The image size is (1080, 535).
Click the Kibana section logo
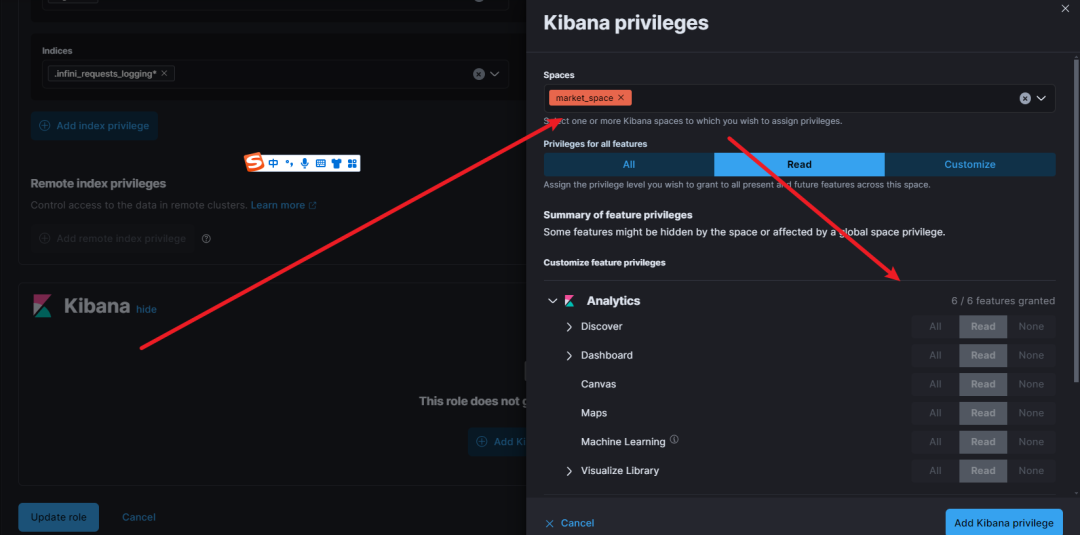pyautogui.click(x=42, y=306)
